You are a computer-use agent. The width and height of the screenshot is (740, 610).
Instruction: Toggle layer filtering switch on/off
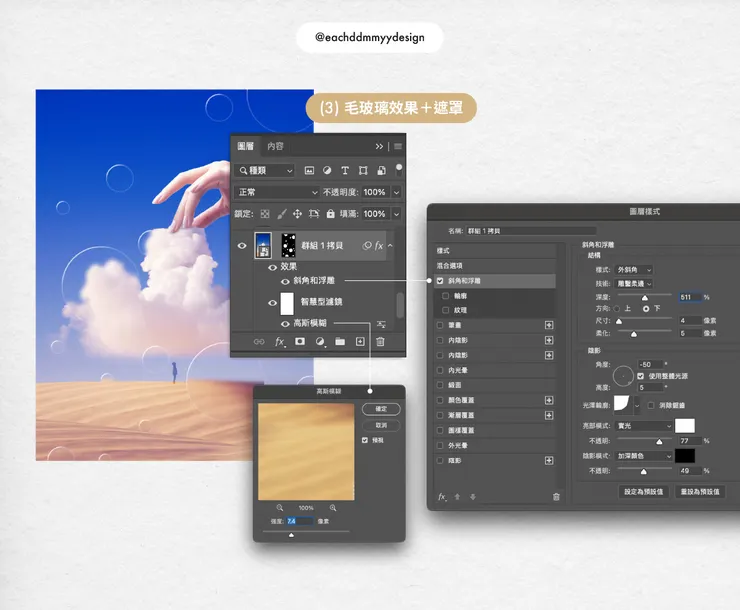399,170
